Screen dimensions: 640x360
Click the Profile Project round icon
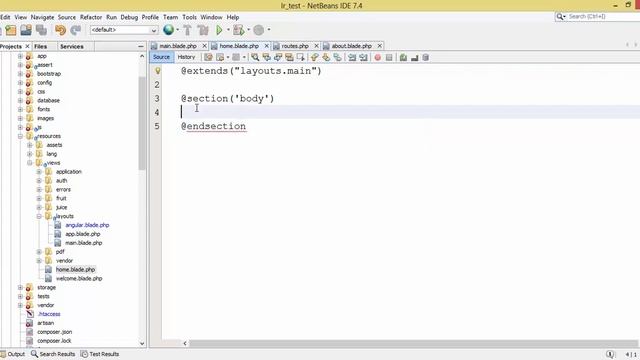(x=259, y=30)
